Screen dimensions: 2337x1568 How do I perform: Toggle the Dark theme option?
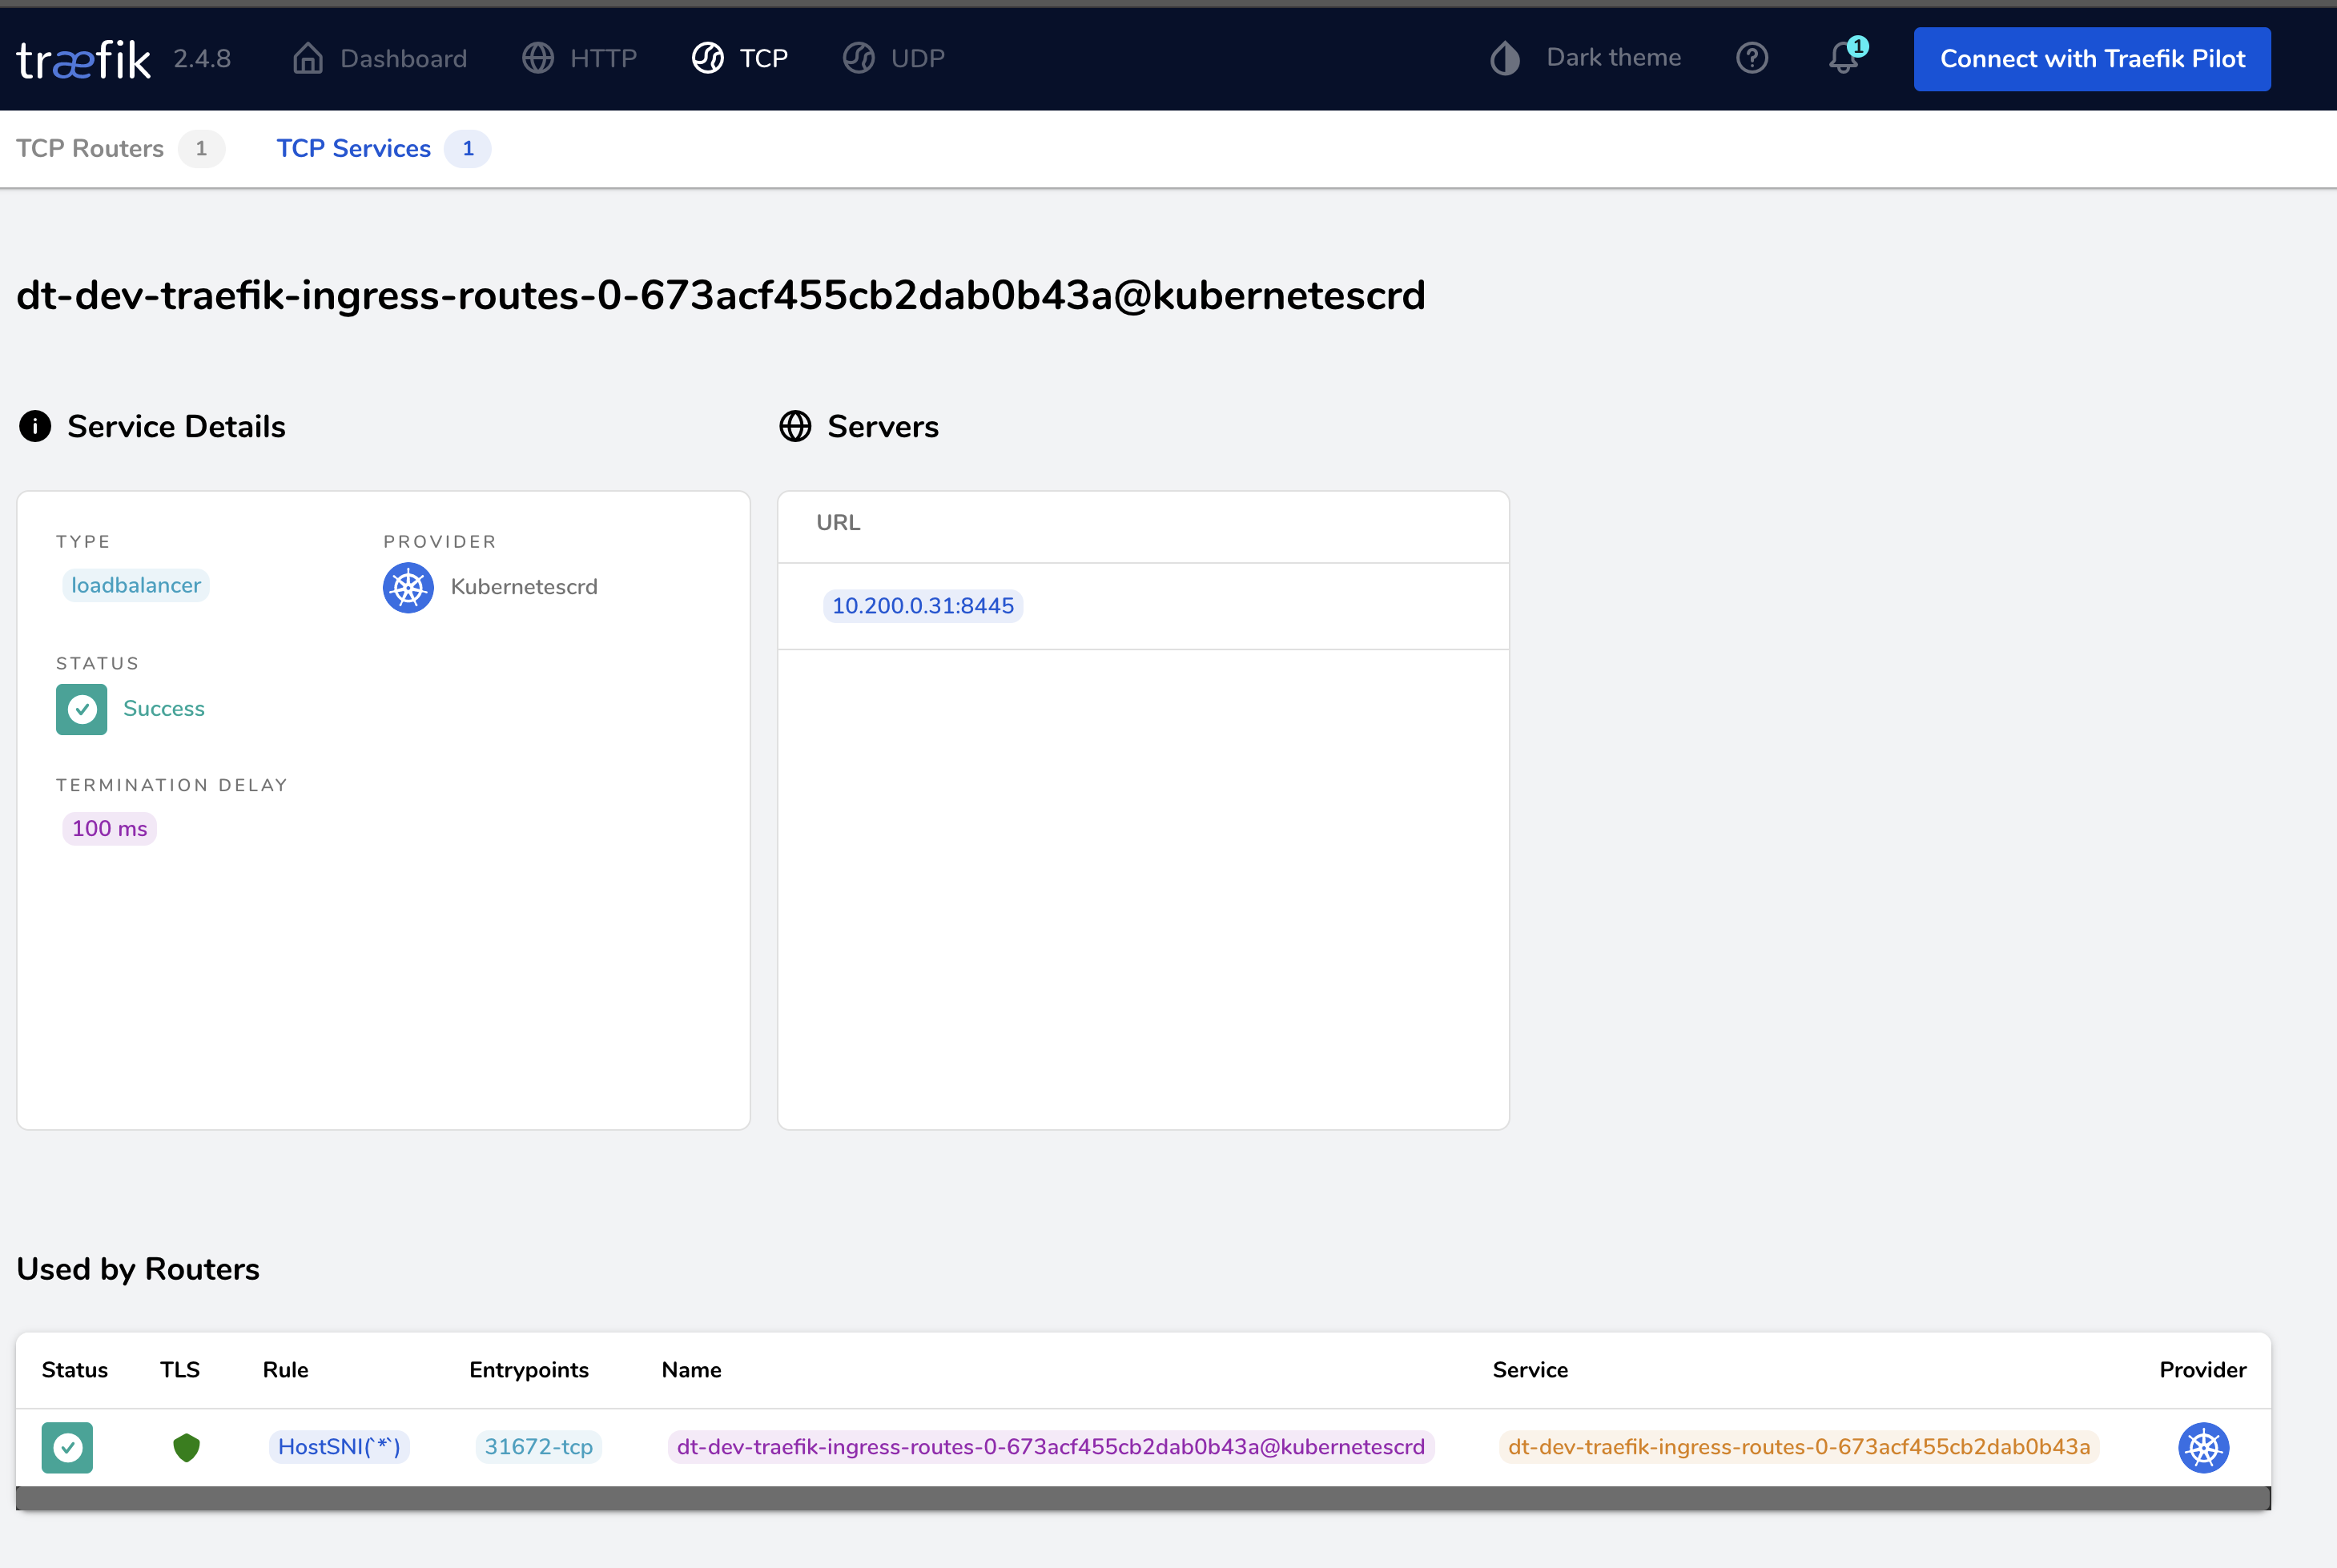(x=1585, y=58)
